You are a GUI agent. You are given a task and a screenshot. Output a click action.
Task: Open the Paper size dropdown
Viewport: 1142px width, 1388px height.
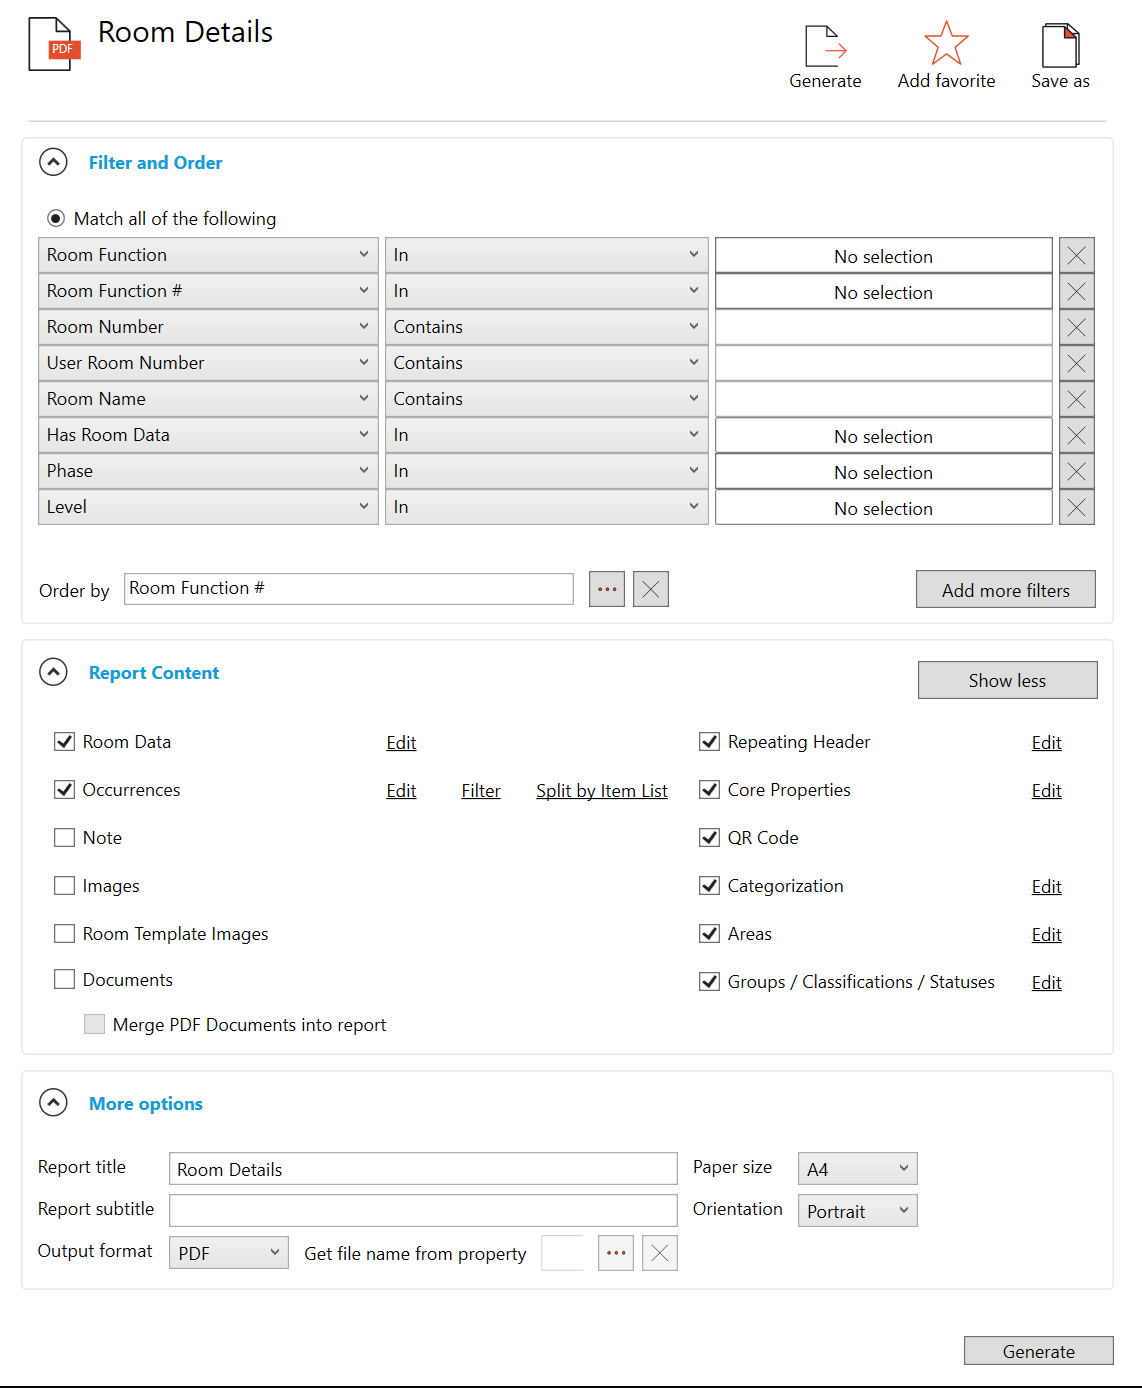857,1169
